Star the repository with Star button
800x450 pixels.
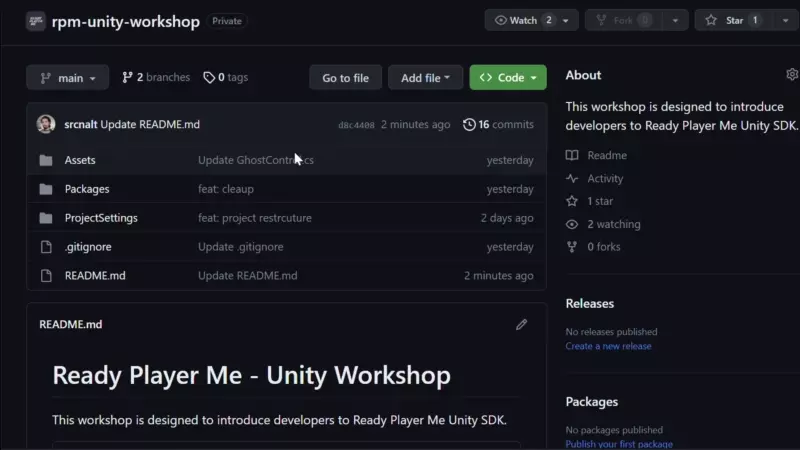point(733,20)
